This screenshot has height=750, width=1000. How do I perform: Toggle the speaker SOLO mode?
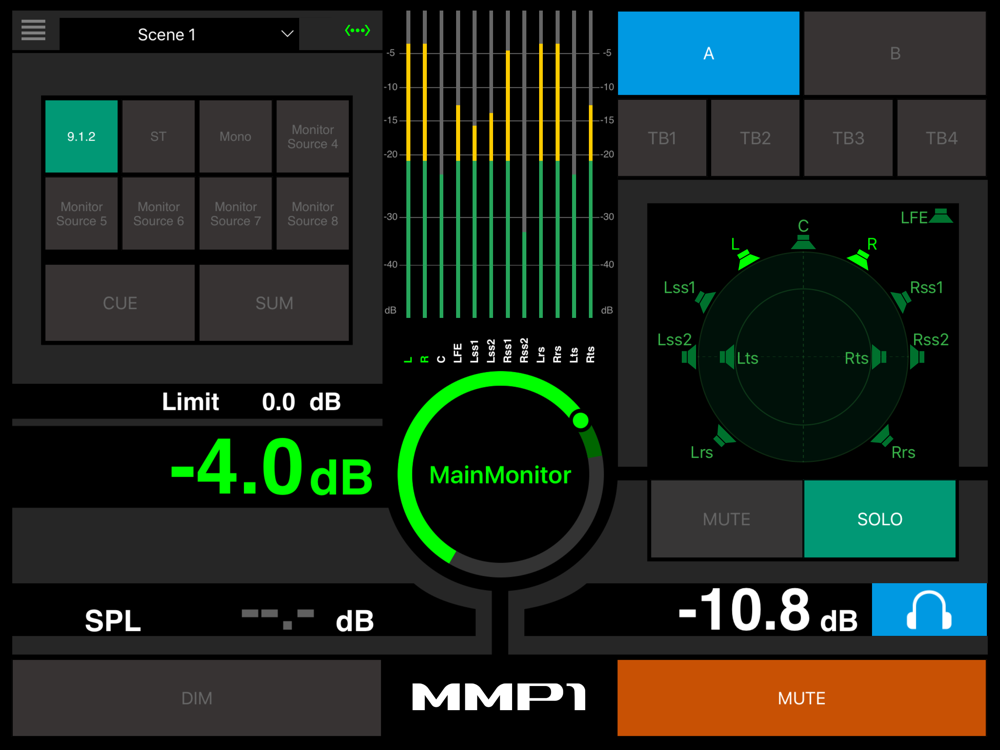(879, 519)
